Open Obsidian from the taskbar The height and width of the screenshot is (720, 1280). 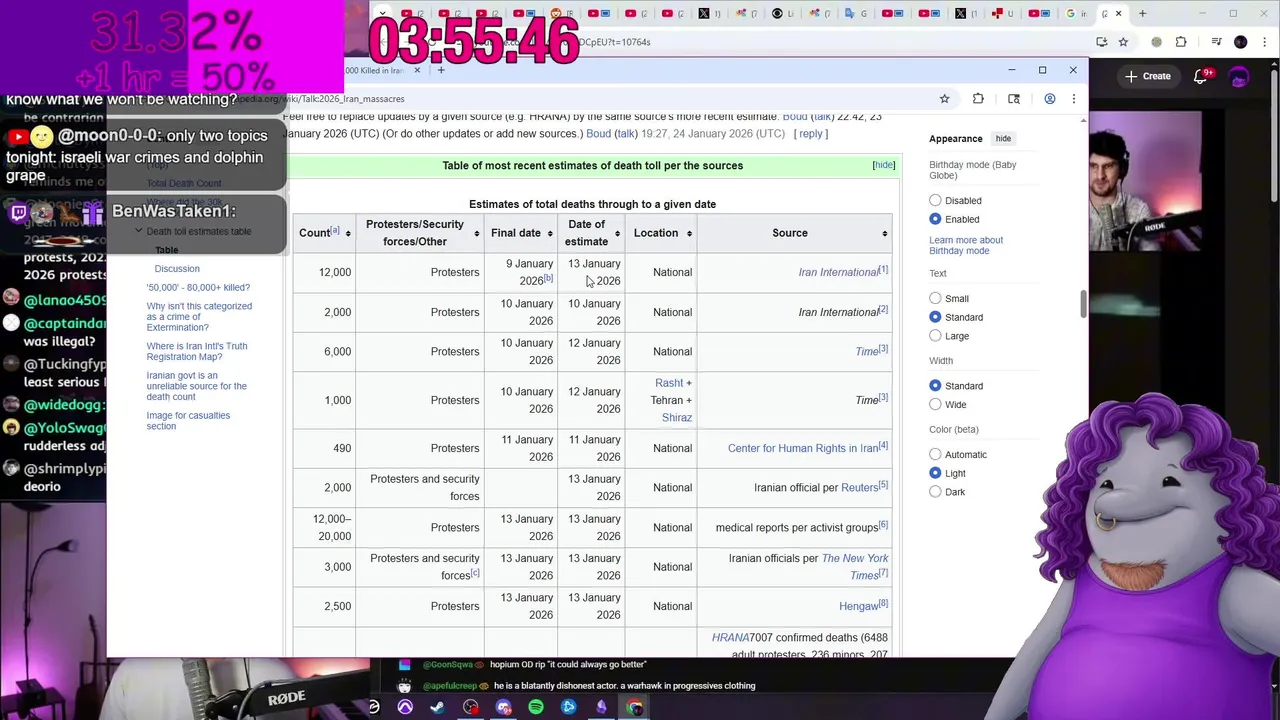tap(601, 707)
